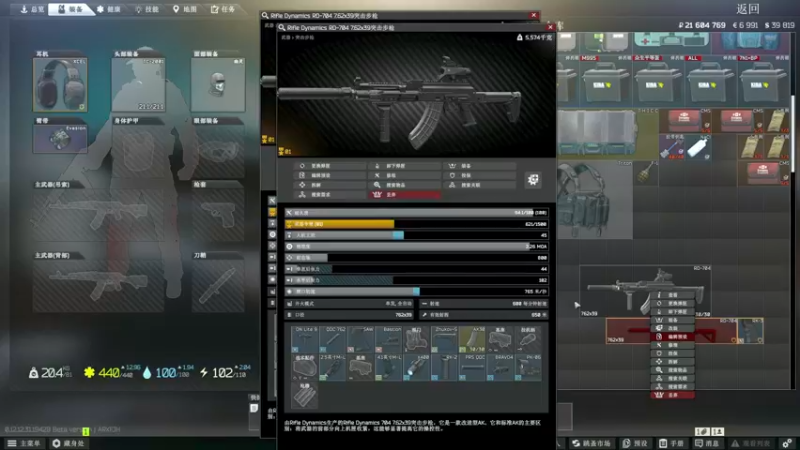Click the edit preset button in inspect window

330,176
